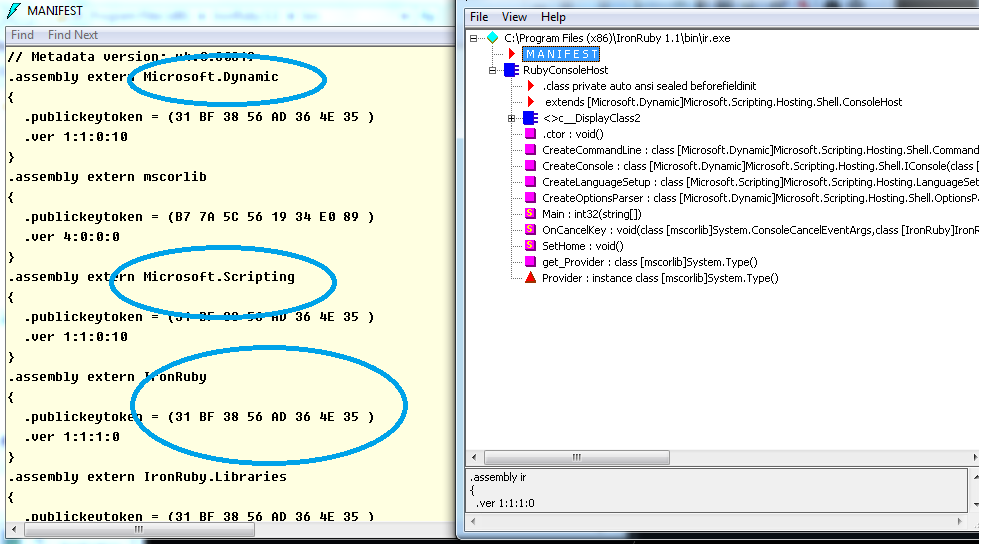This screenshot has width=983, height=545.
Task: Expand the <>c__DisplayClass2 node
Action: [512, 118]
